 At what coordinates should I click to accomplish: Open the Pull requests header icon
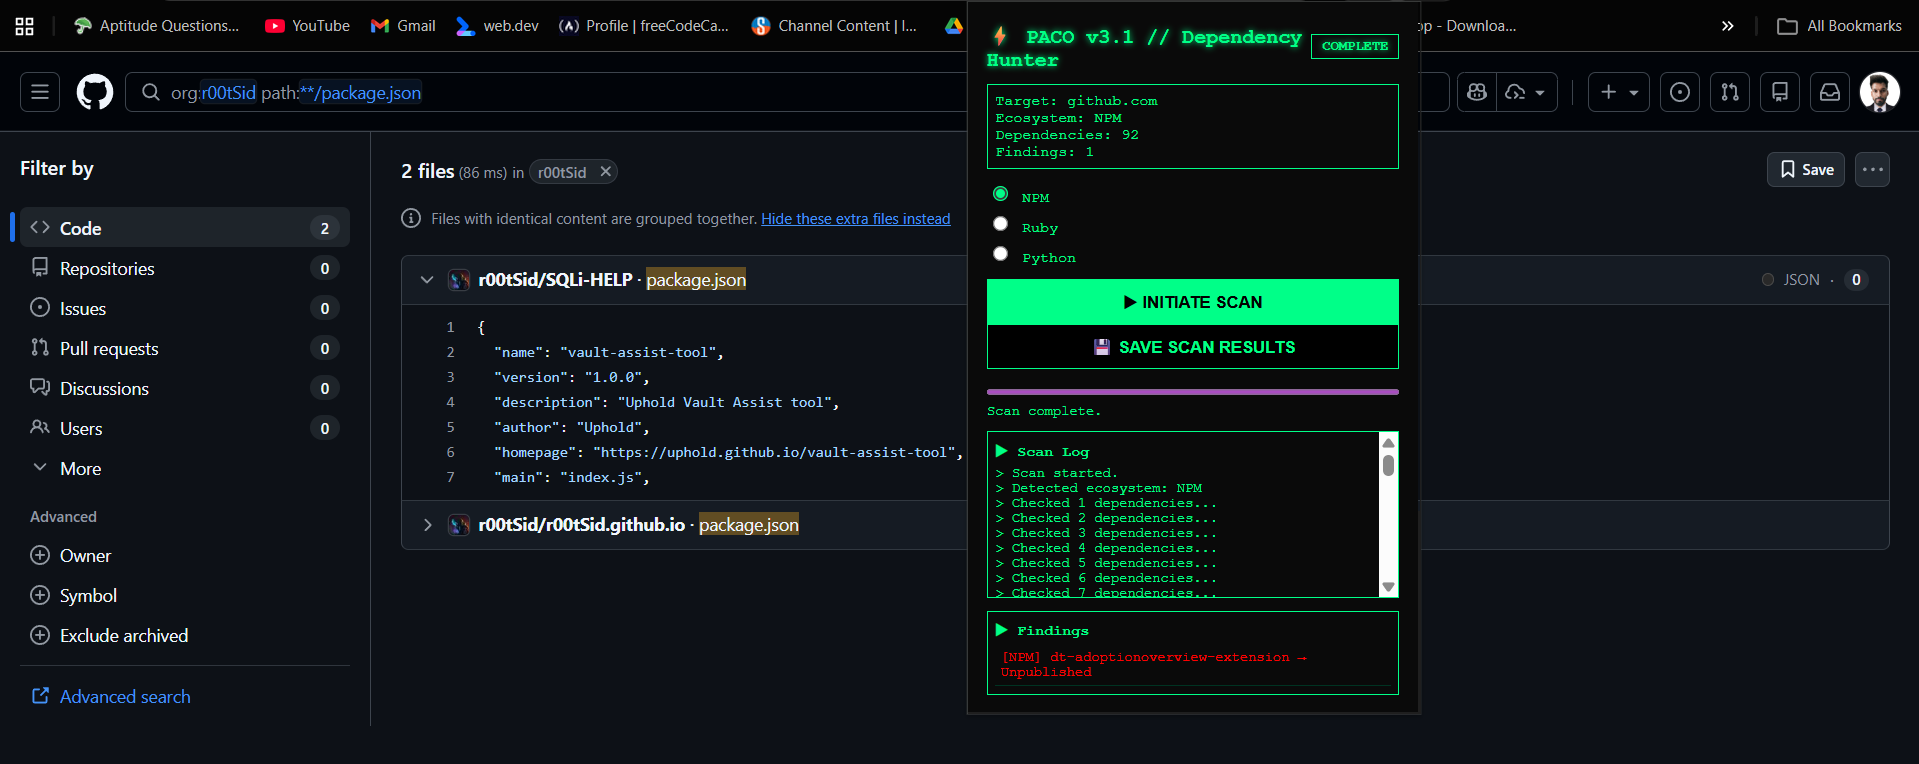(1730, 92)
